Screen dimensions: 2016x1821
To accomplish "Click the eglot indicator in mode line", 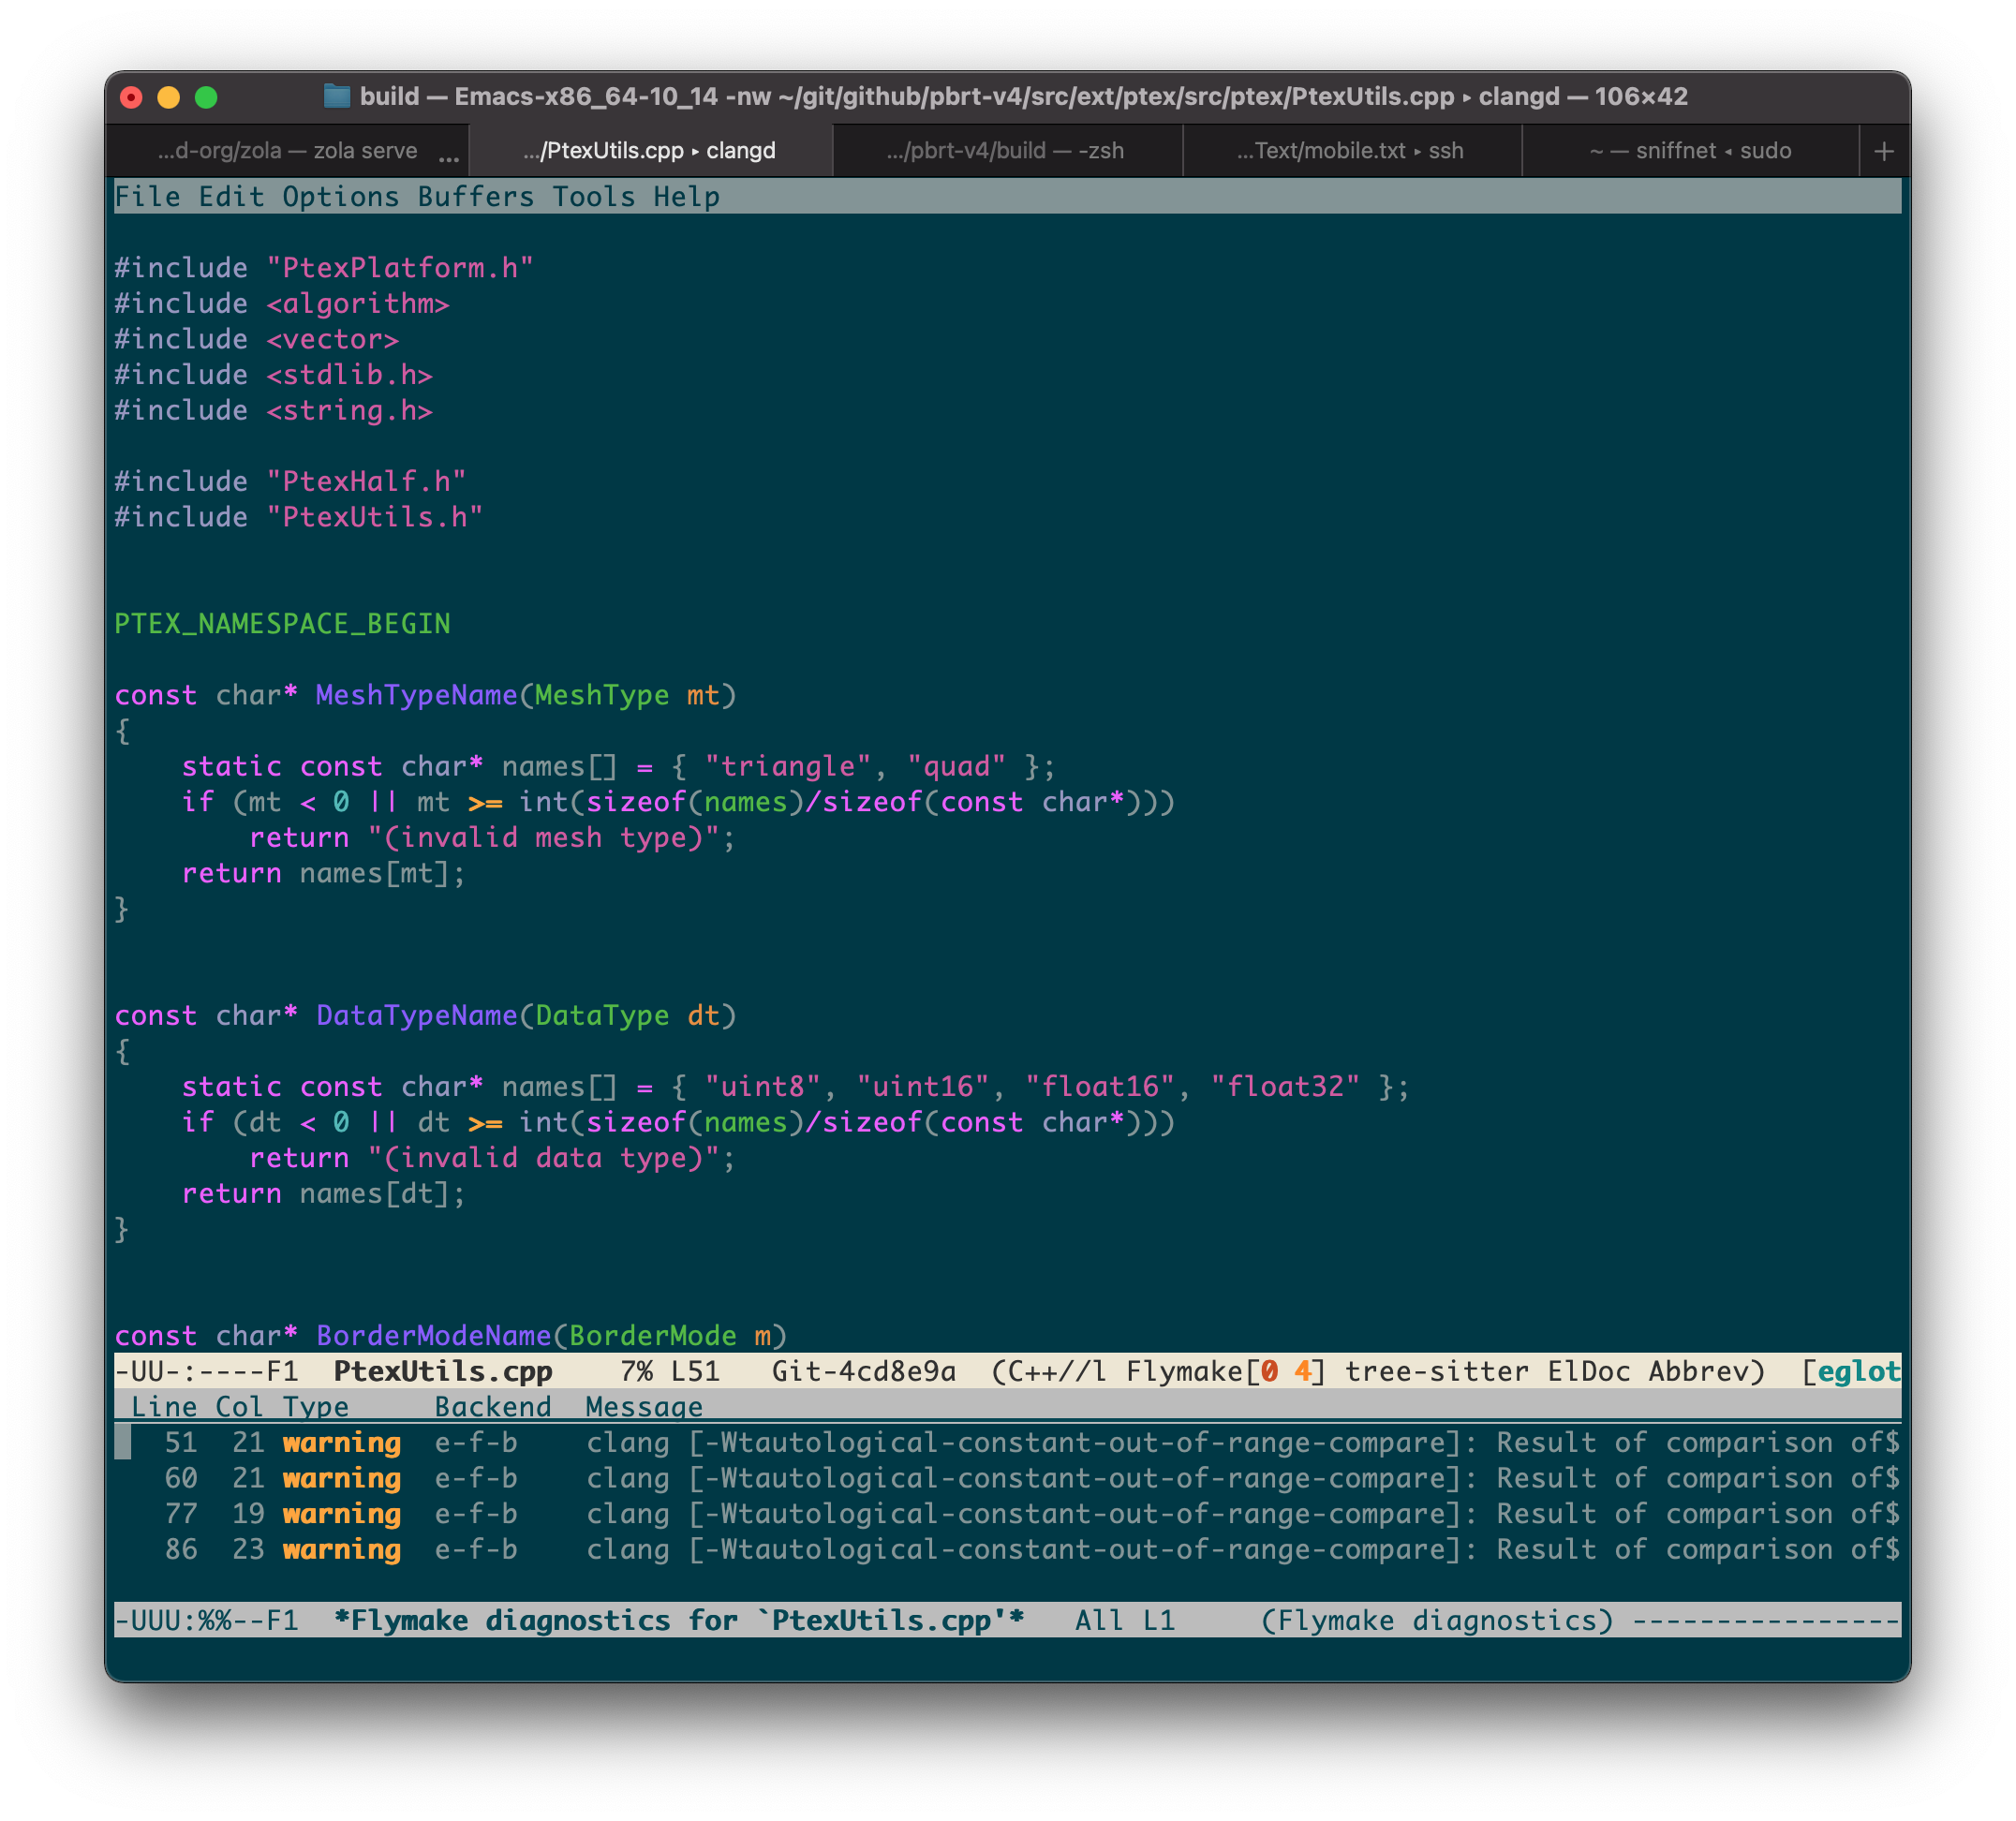I will pyautogui.click(x=1858, y=1371).
